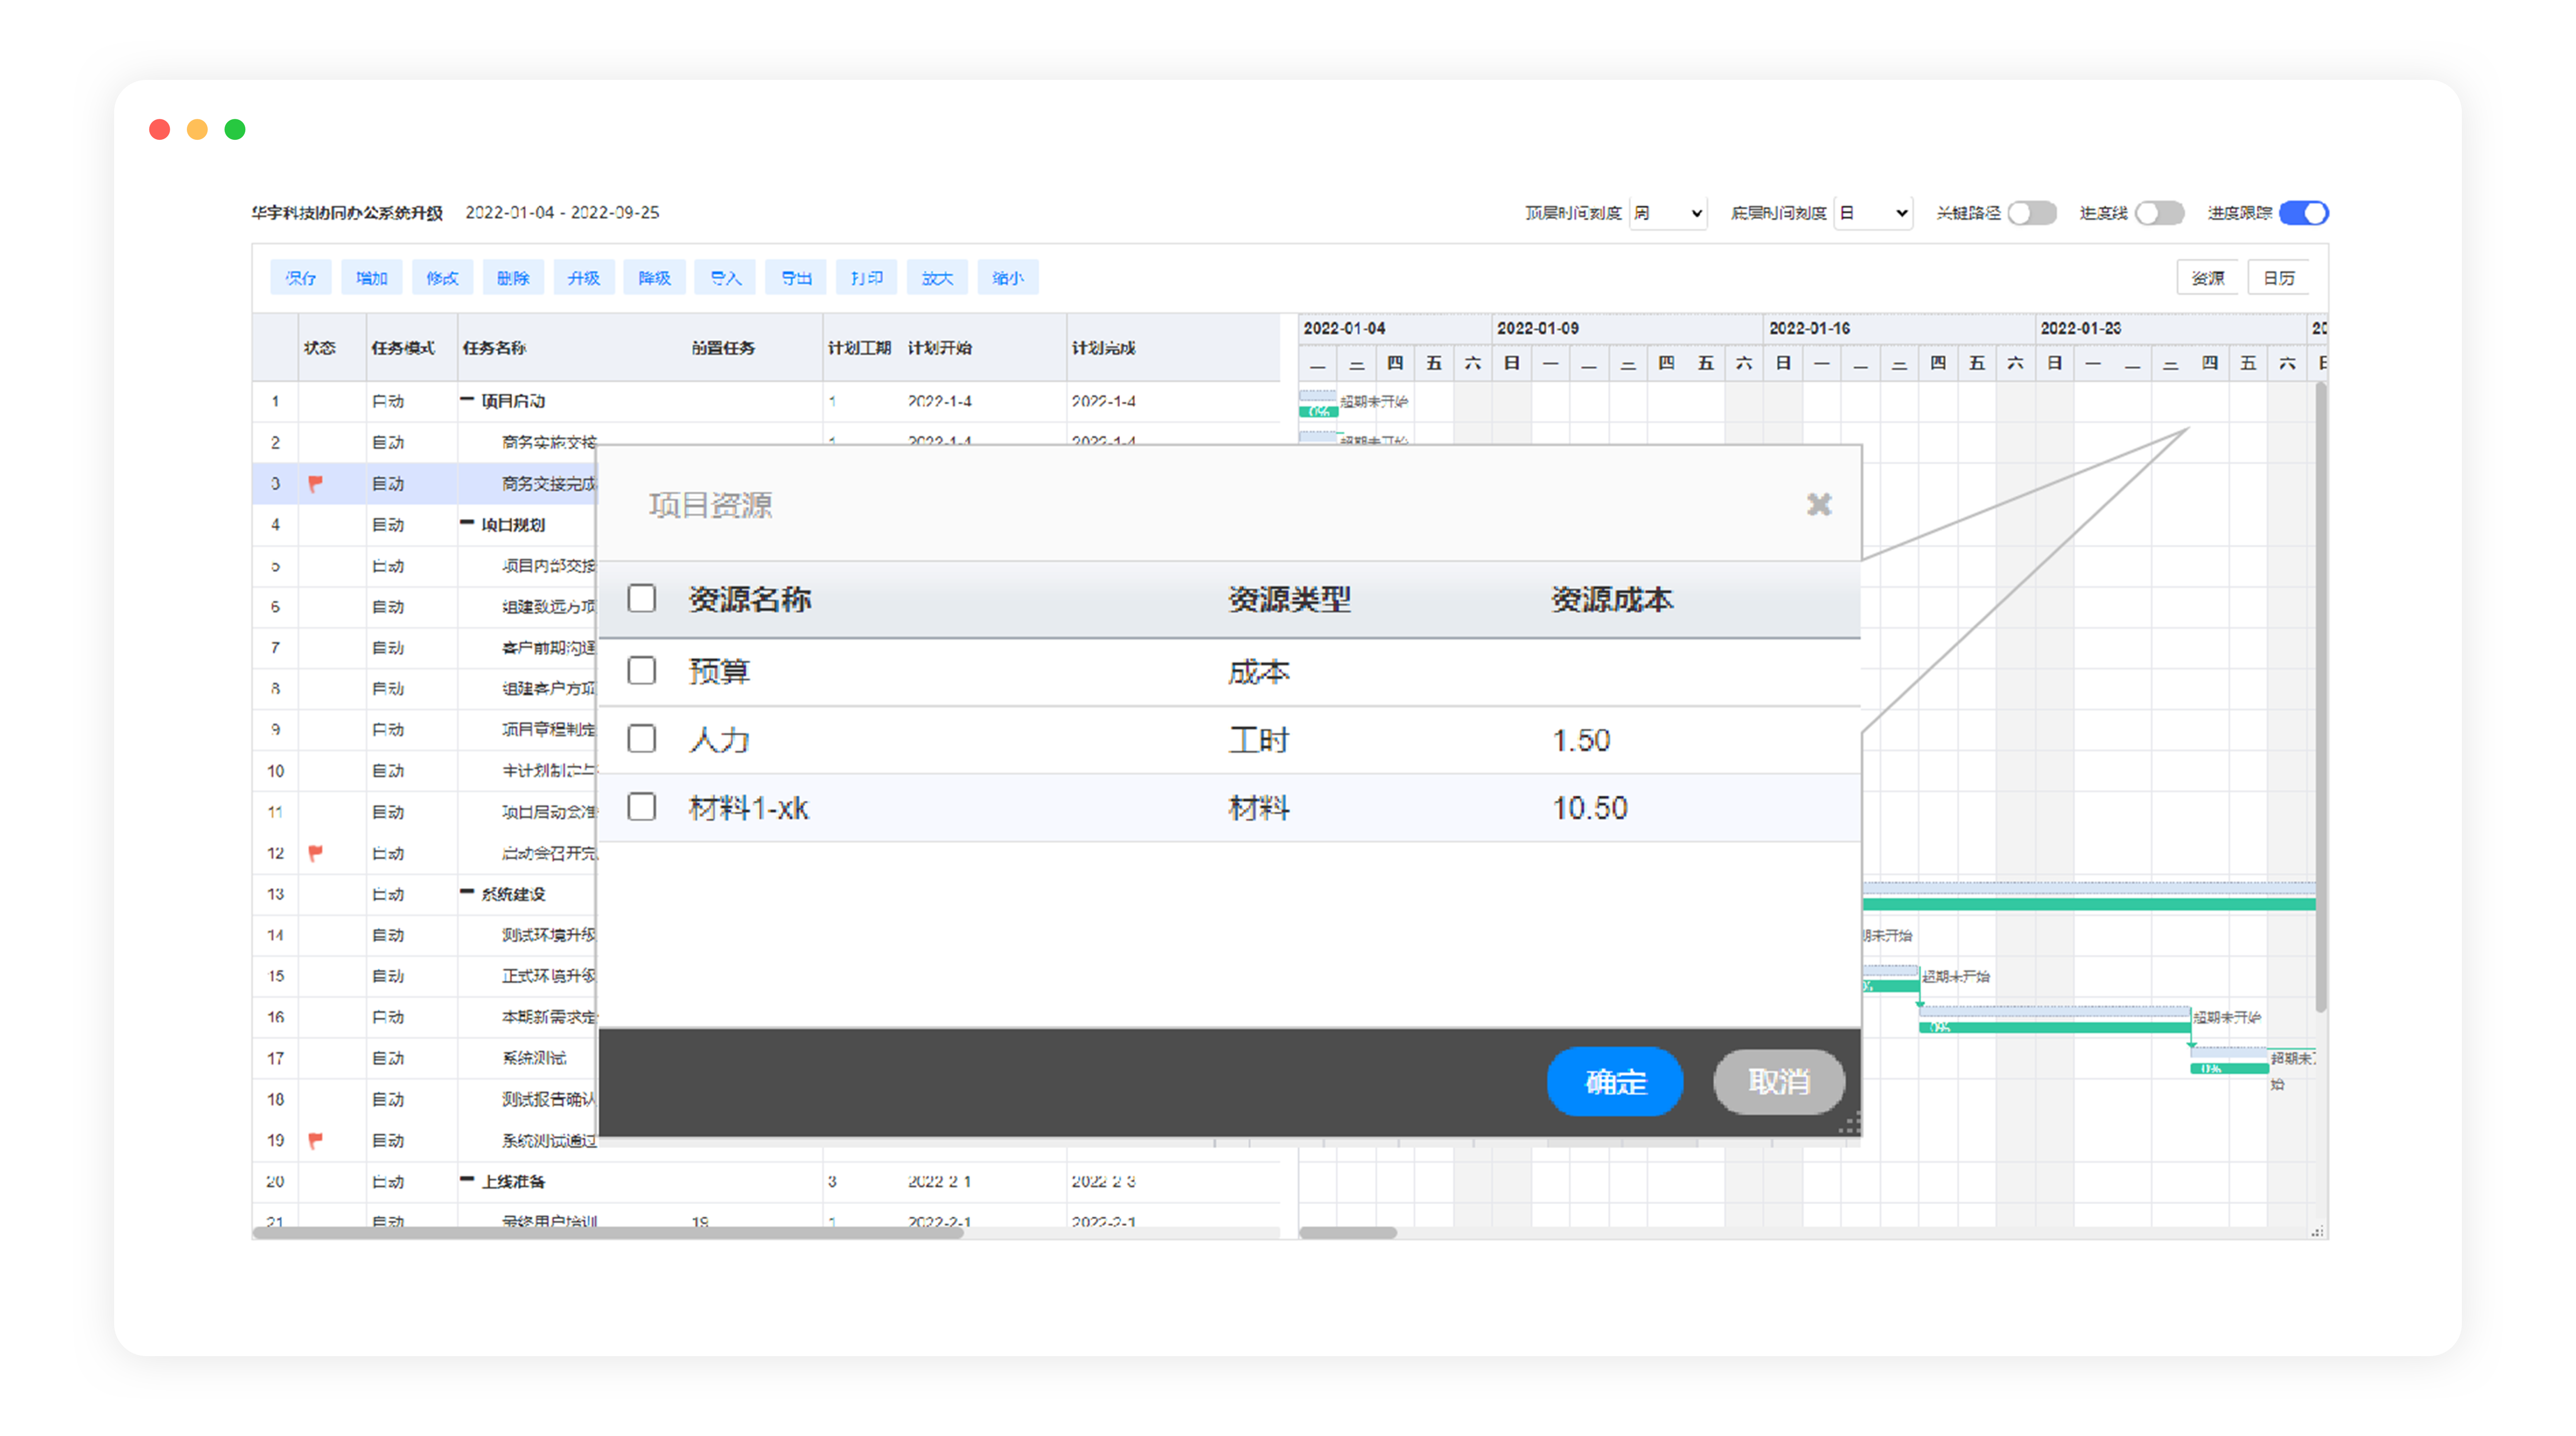The width and height of the screenshot is (2576, 1436).
Task: Click the 导出 toolbar button
Action: tap(796, 278)
